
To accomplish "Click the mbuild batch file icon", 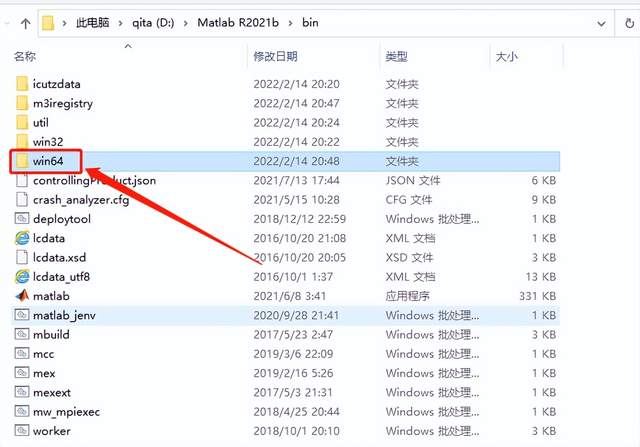I will tap(22, 334).
